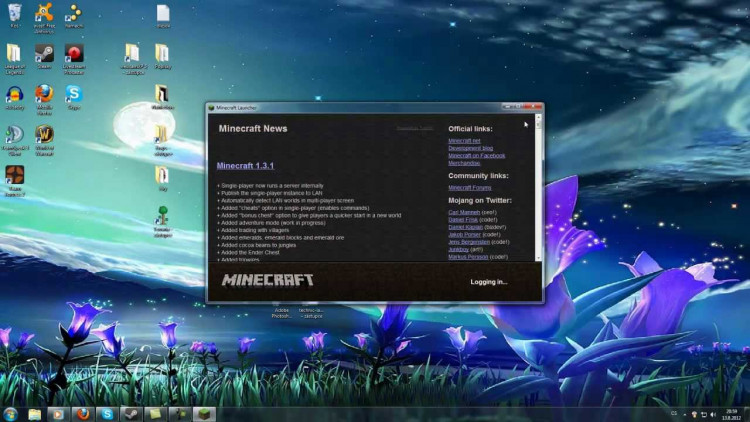Click the language indicator in system tray
This screenshot has width=750, height=422.
coord(674,413)
